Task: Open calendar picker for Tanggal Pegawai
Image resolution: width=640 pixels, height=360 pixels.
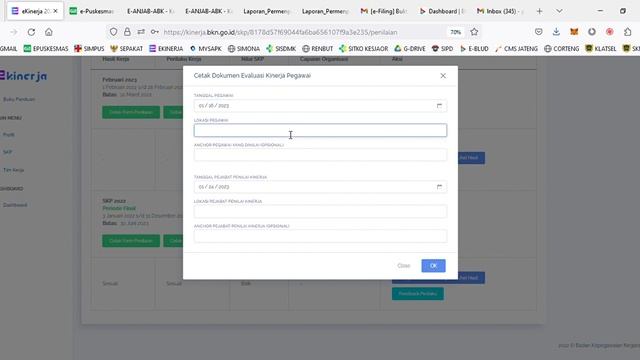Action: 439,106
